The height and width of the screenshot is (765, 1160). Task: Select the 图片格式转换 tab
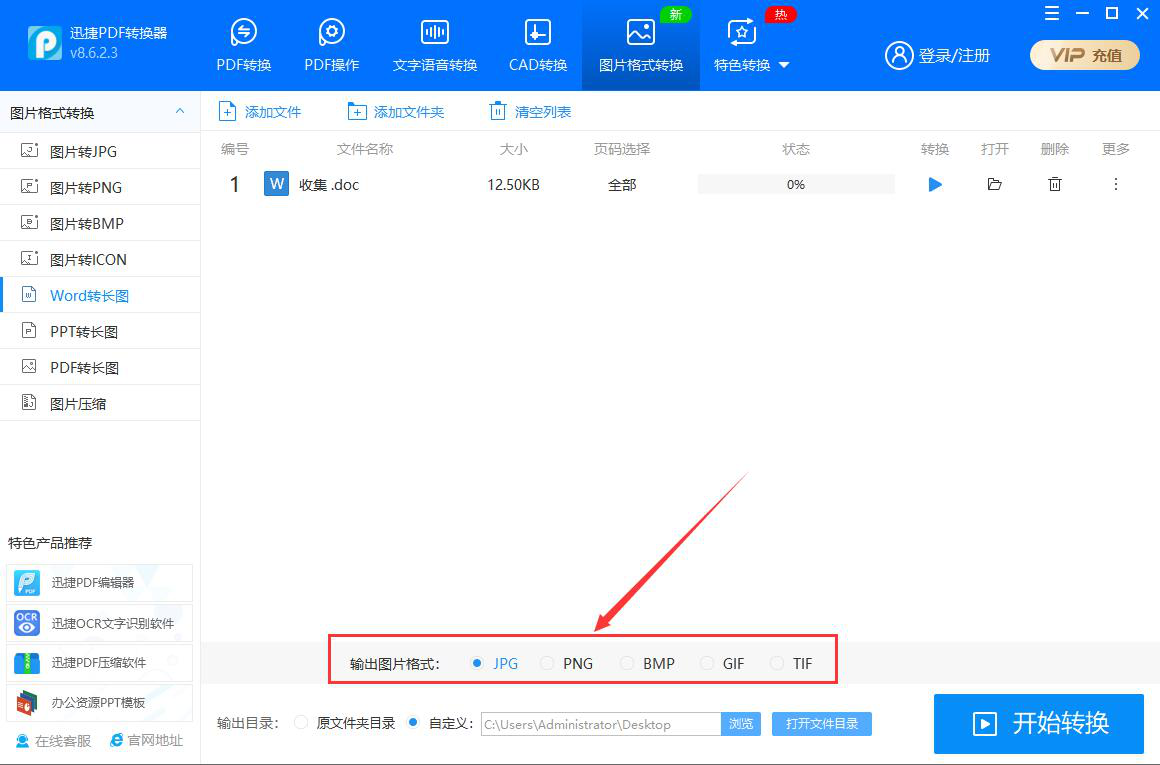[x=641, y=46]
